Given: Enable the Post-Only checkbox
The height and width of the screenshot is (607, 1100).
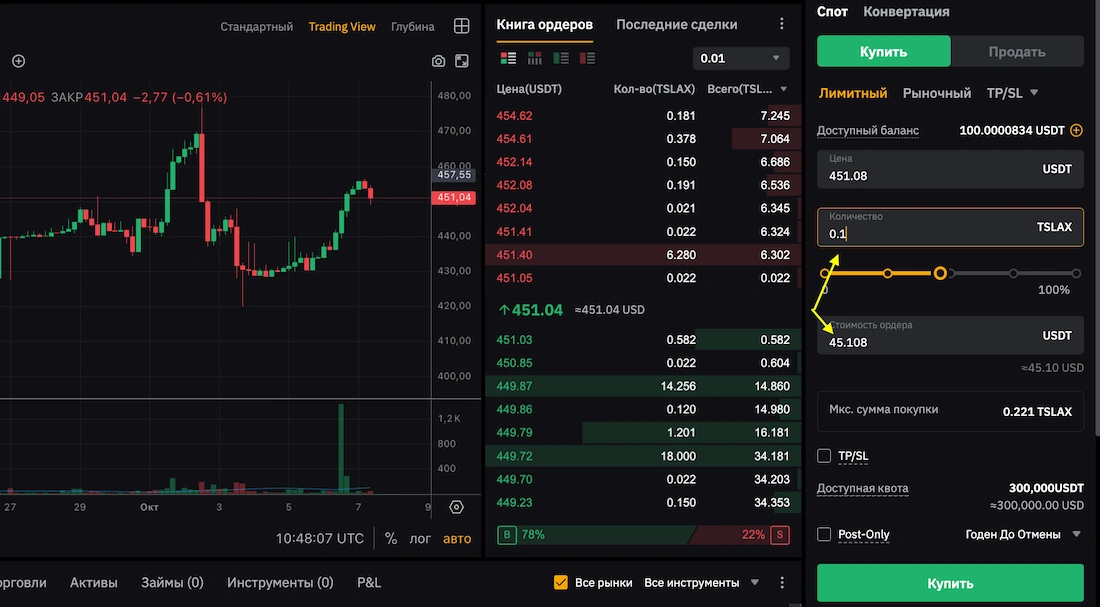Looking at the screenshot, I should tap(824, 534).
